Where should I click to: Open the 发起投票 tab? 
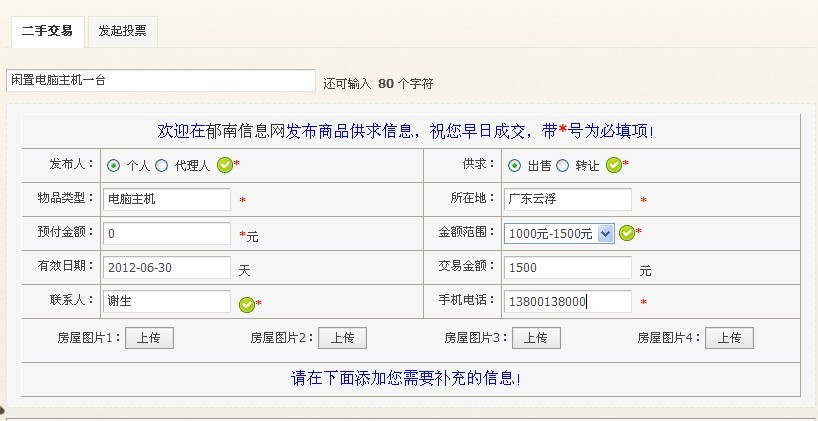(x=123, y=31)
